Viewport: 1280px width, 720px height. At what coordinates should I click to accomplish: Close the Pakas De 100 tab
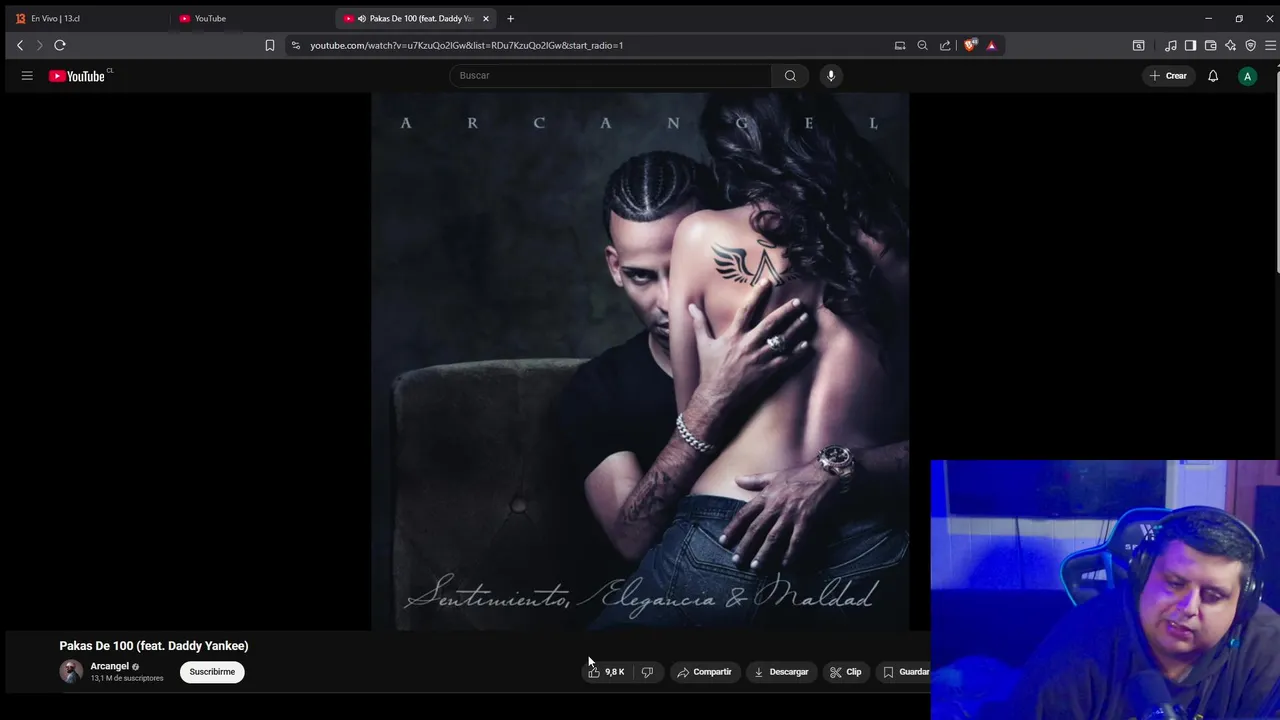[486, 18]
